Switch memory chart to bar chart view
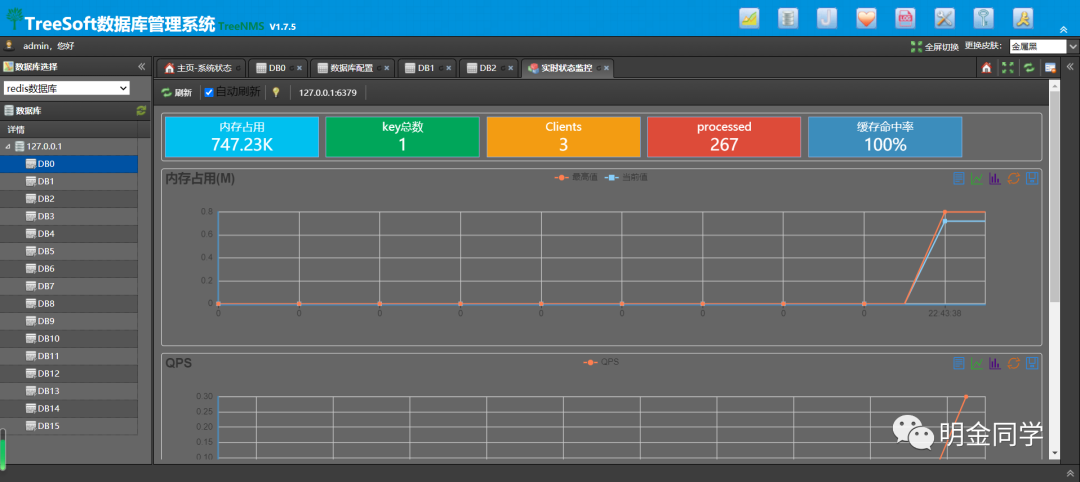Screen dimensions: 1080x482 995,179
